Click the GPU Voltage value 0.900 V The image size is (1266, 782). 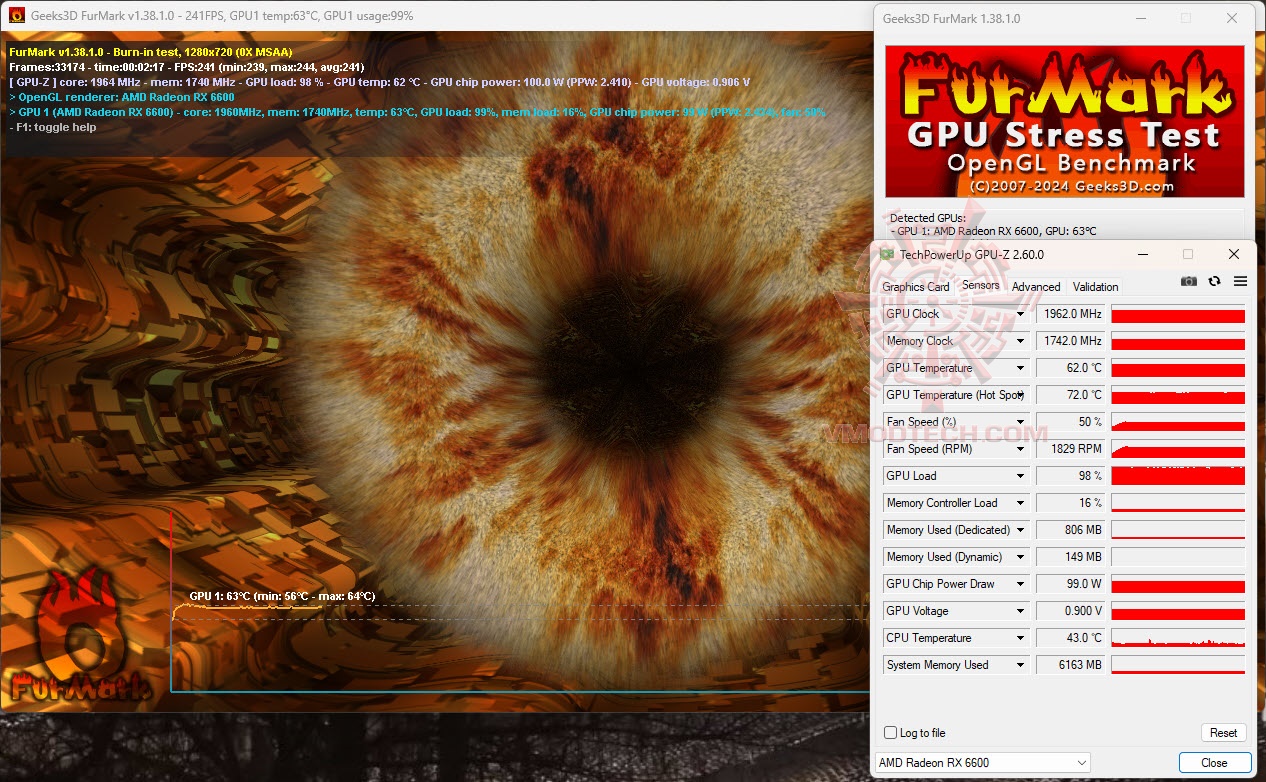(x=1071, y=611)
